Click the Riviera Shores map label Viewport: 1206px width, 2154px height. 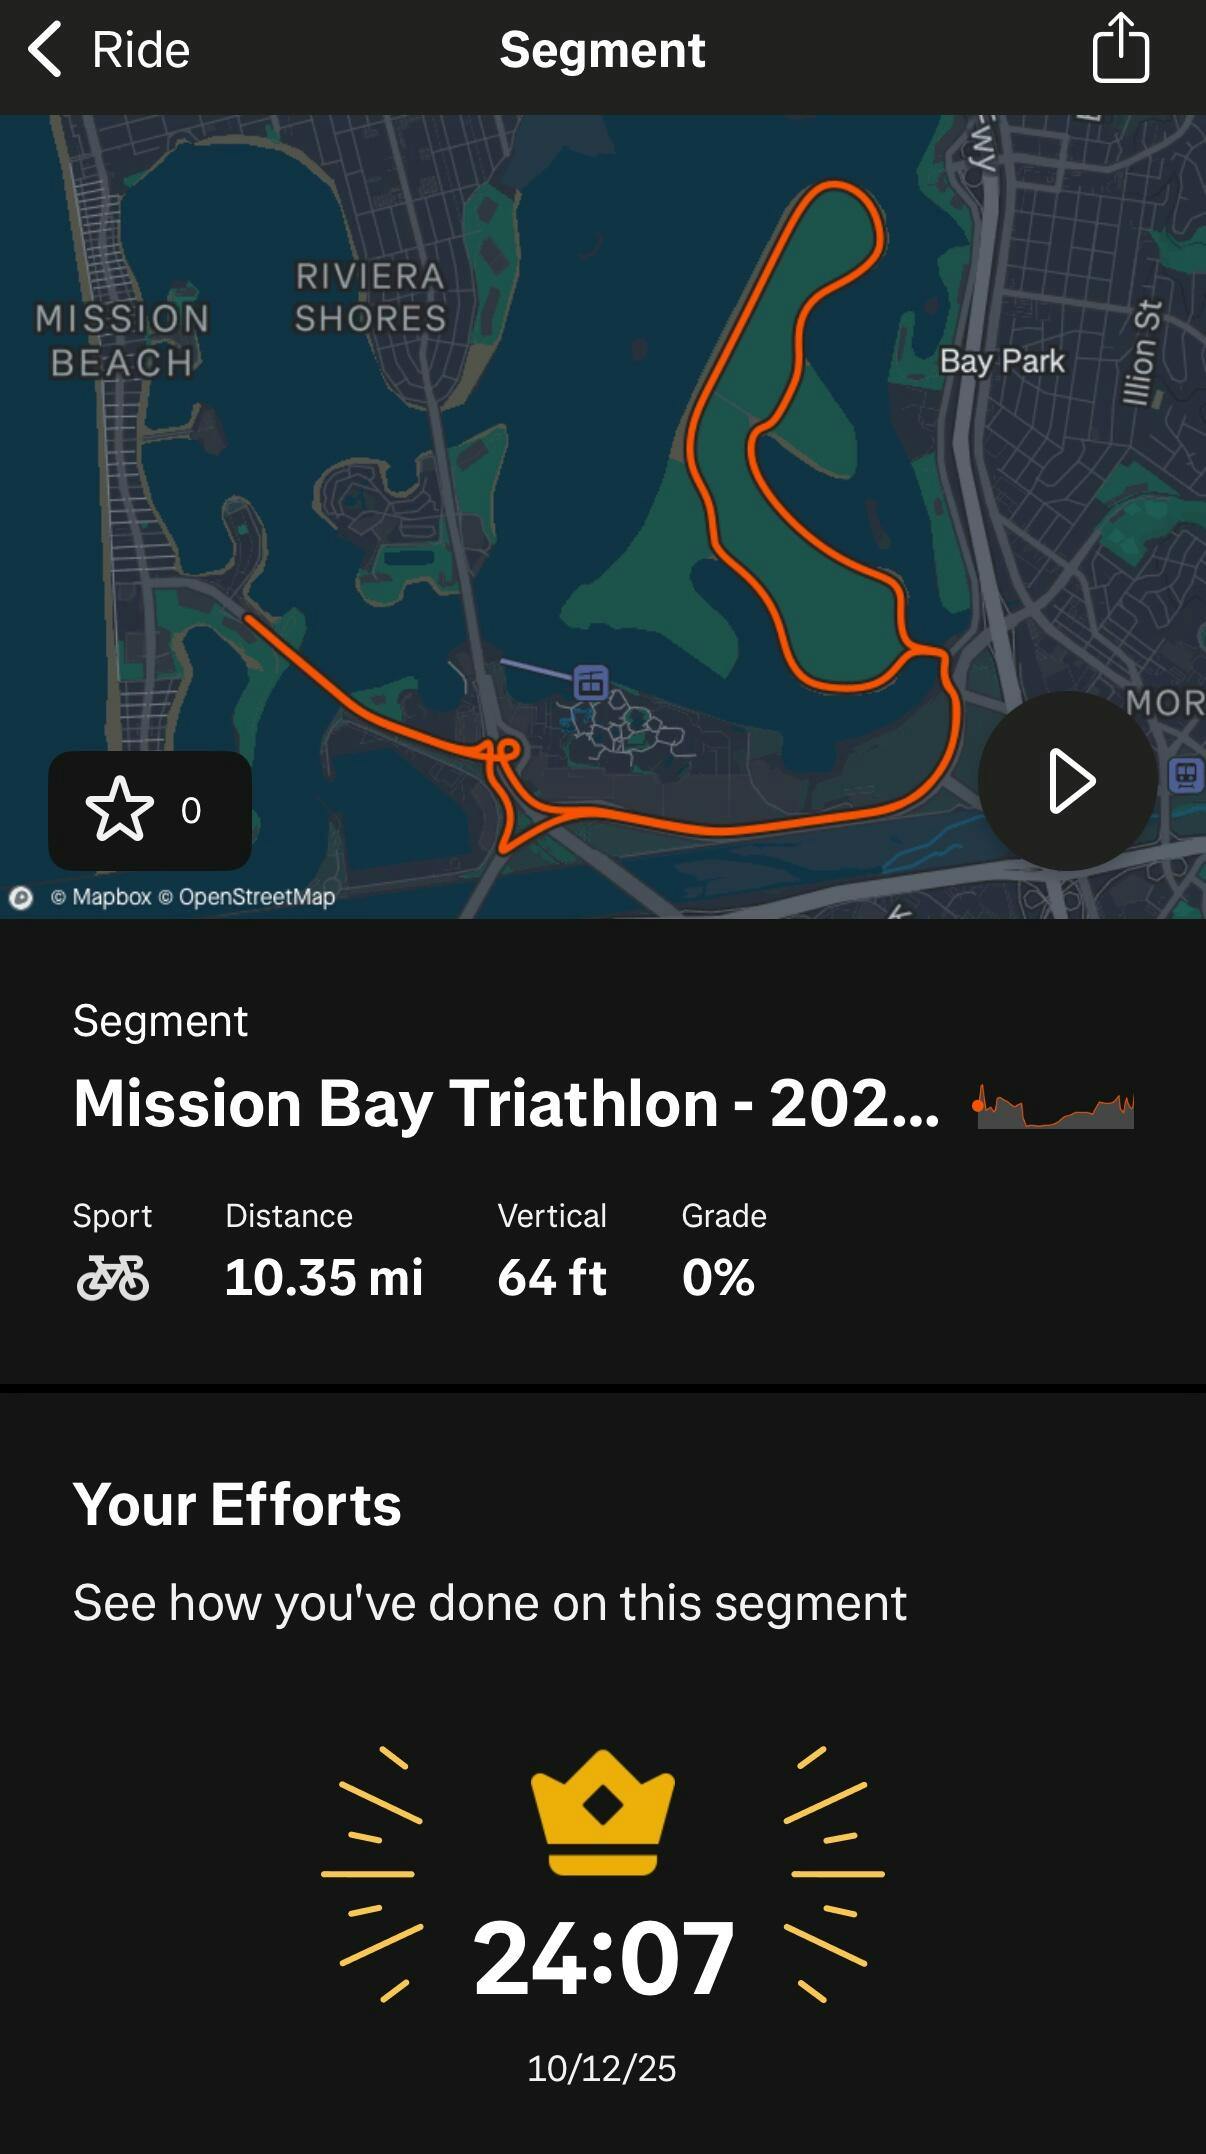tap(370, 297)
